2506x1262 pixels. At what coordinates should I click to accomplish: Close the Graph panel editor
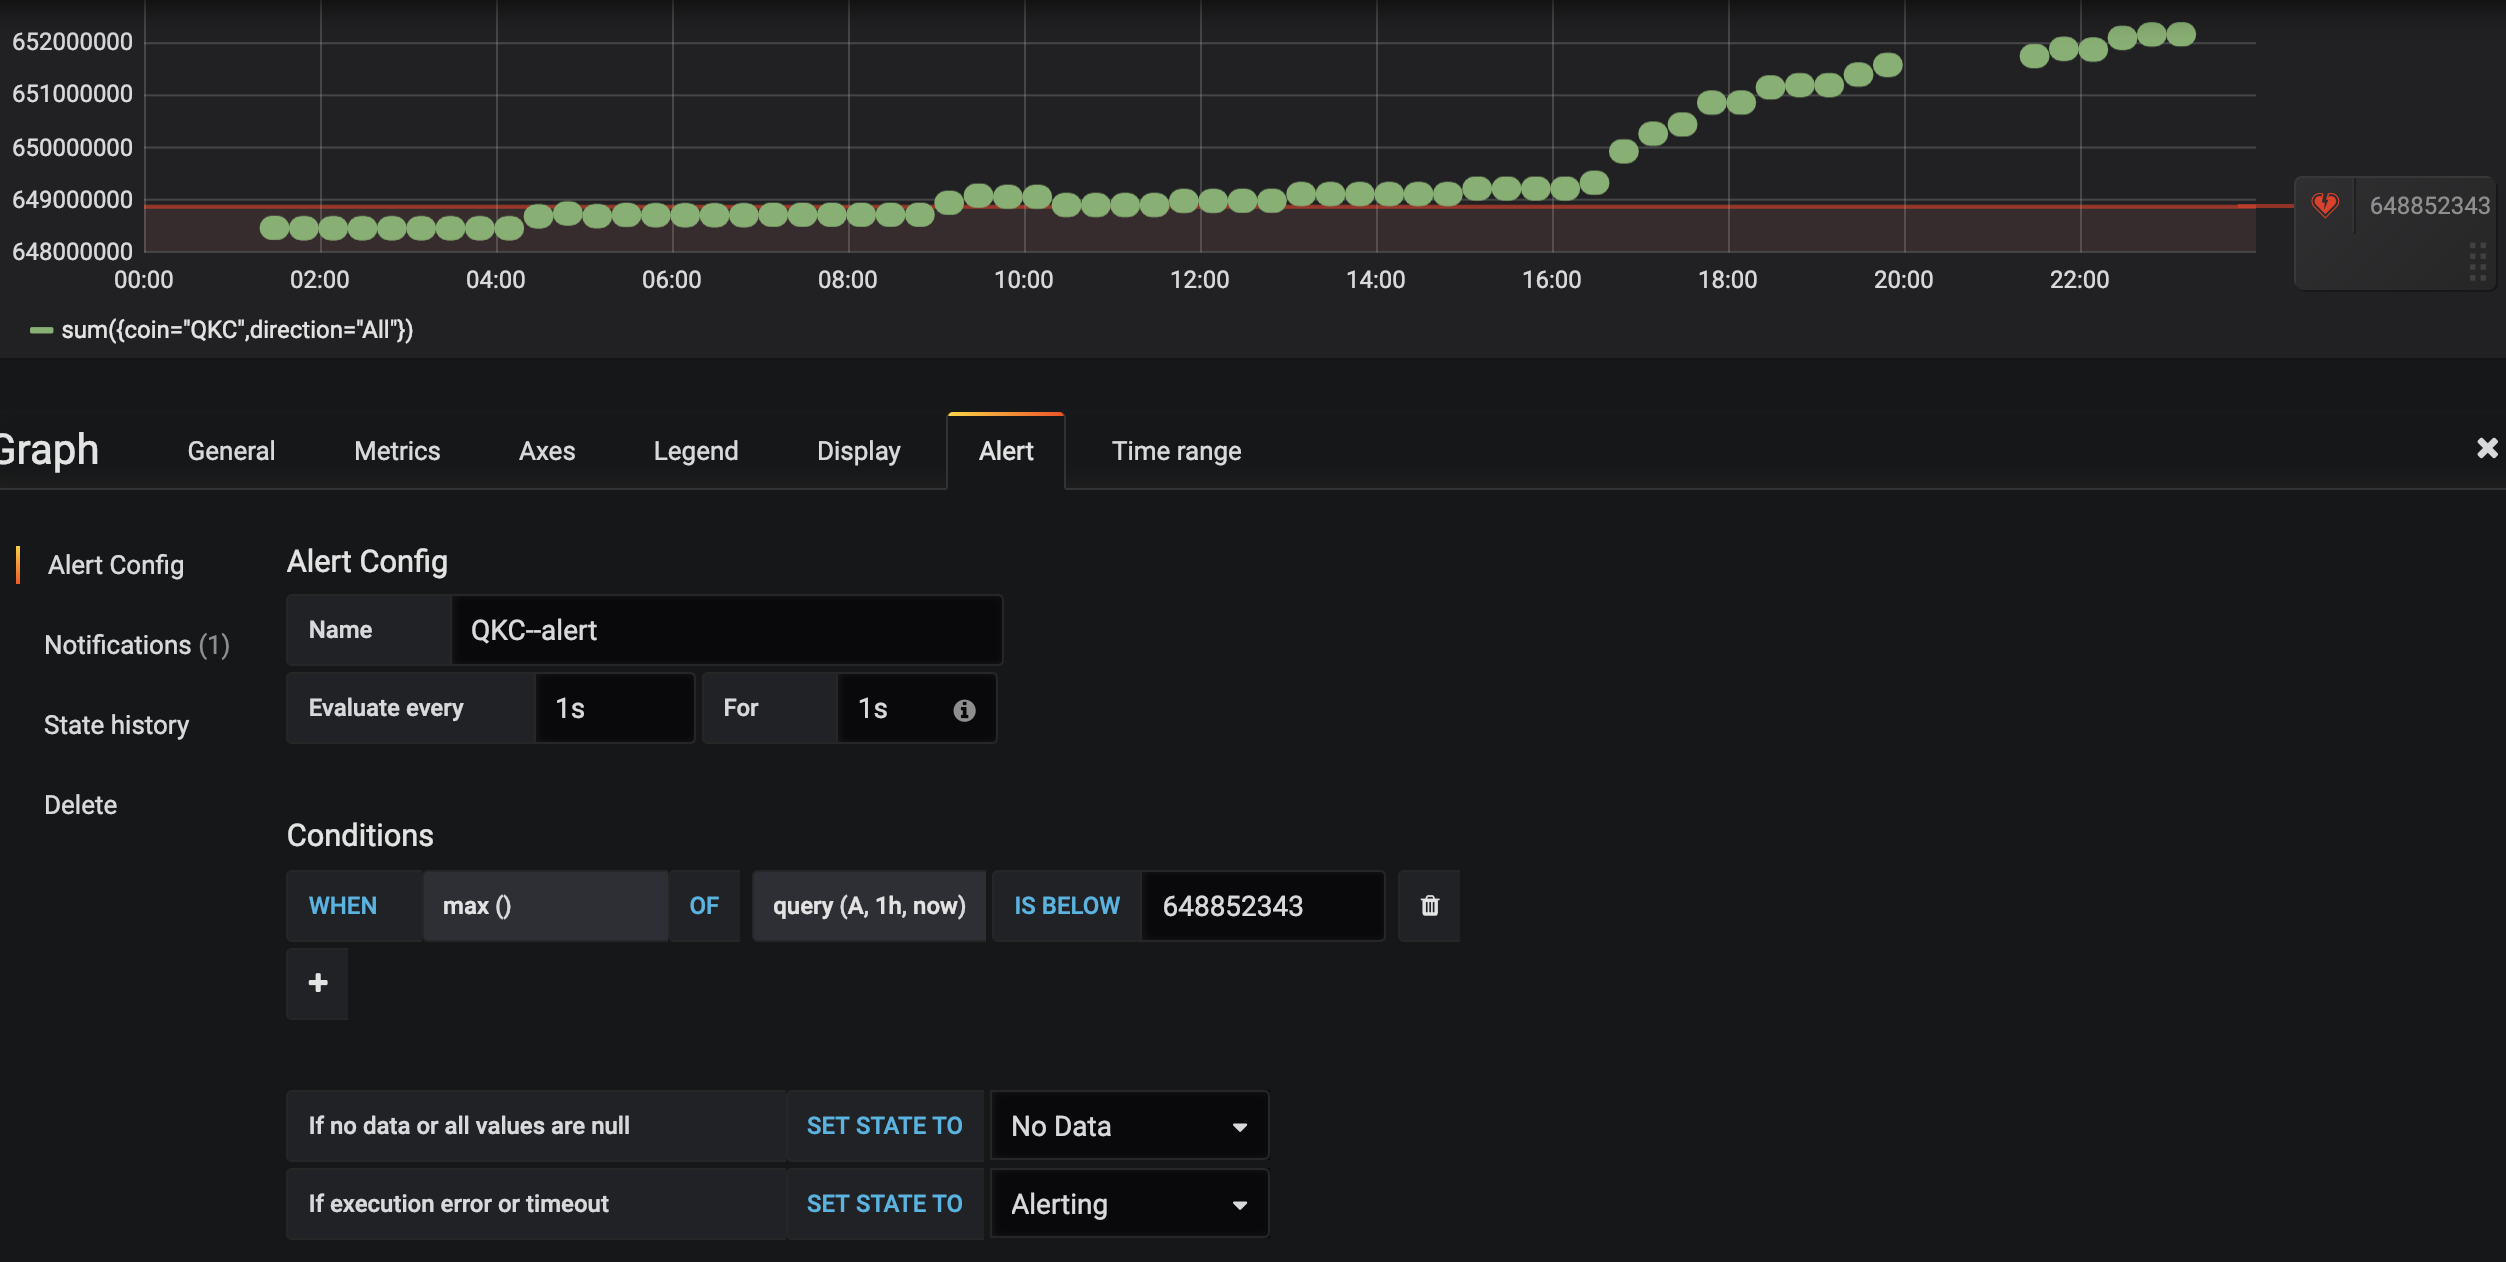point(2487,448)
